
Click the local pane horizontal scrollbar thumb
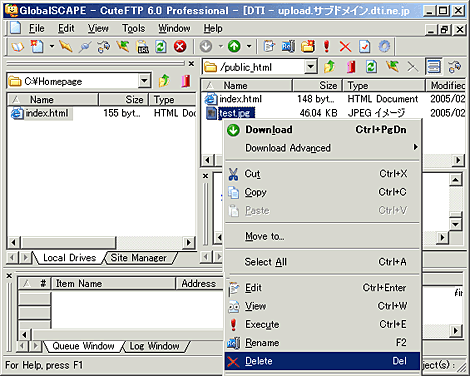[x=68, y=242]
